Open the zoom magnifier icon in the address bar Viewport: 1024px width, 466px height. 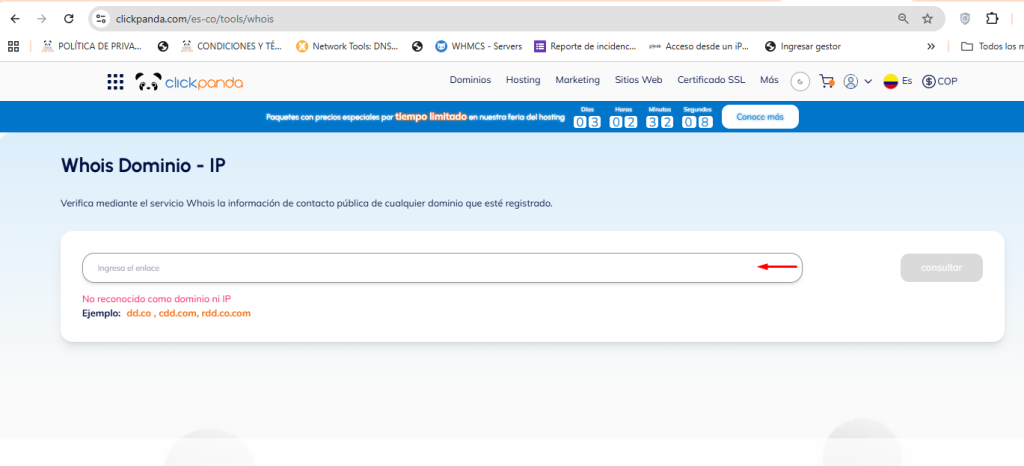pos(903,19)
